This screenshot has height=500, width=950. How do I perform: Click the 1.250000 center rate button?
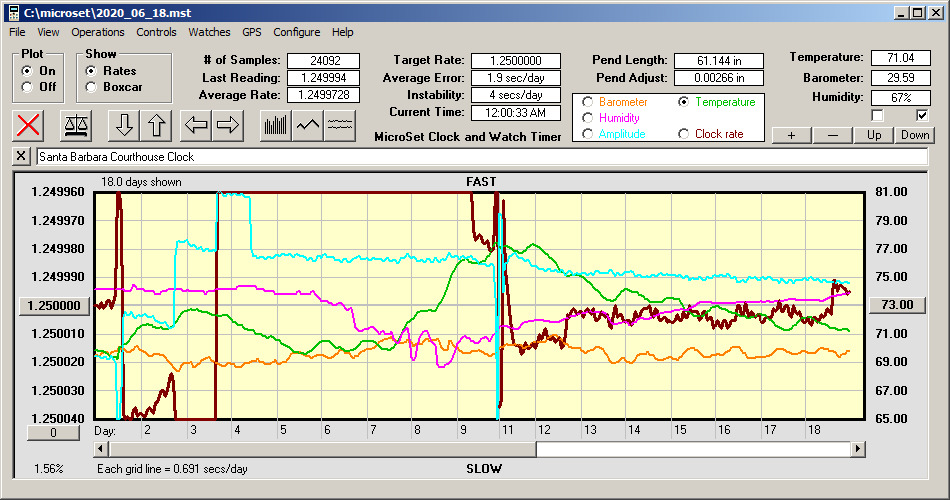tap(55, 305)
